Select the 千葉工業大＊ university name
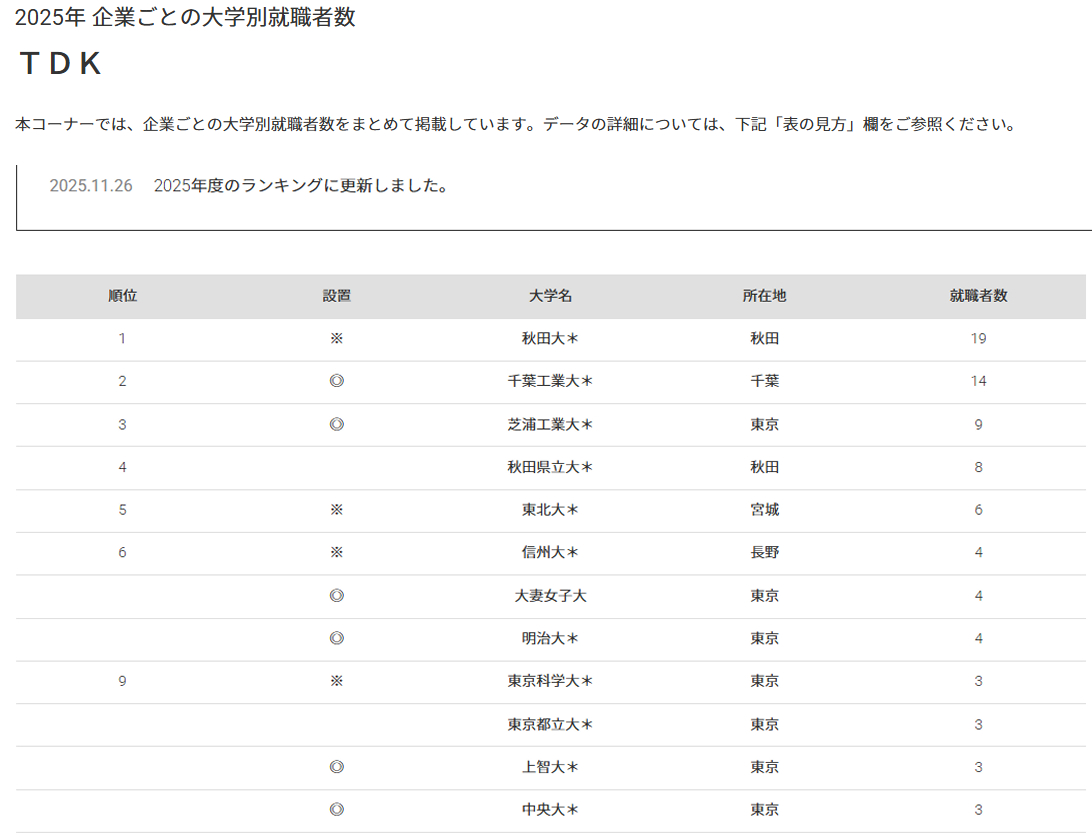This screenshot has width=1092, height=839. [x=550, y=381]
